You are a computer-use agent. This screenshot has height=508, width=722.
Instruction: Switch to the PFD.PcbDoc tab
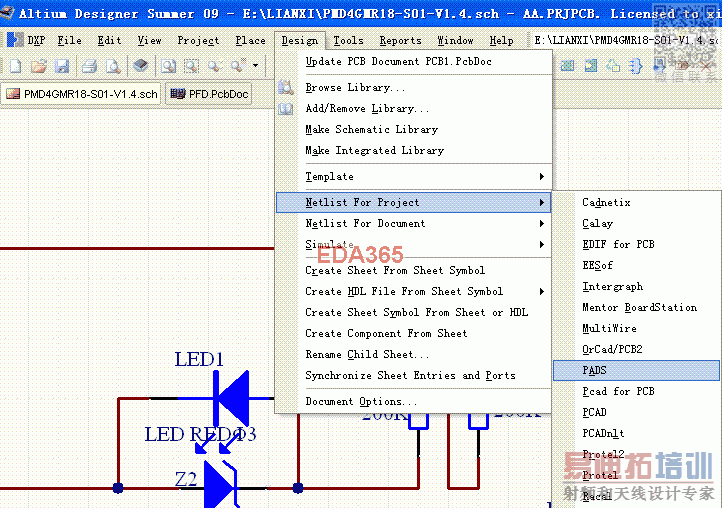click(x=209, y=94)
